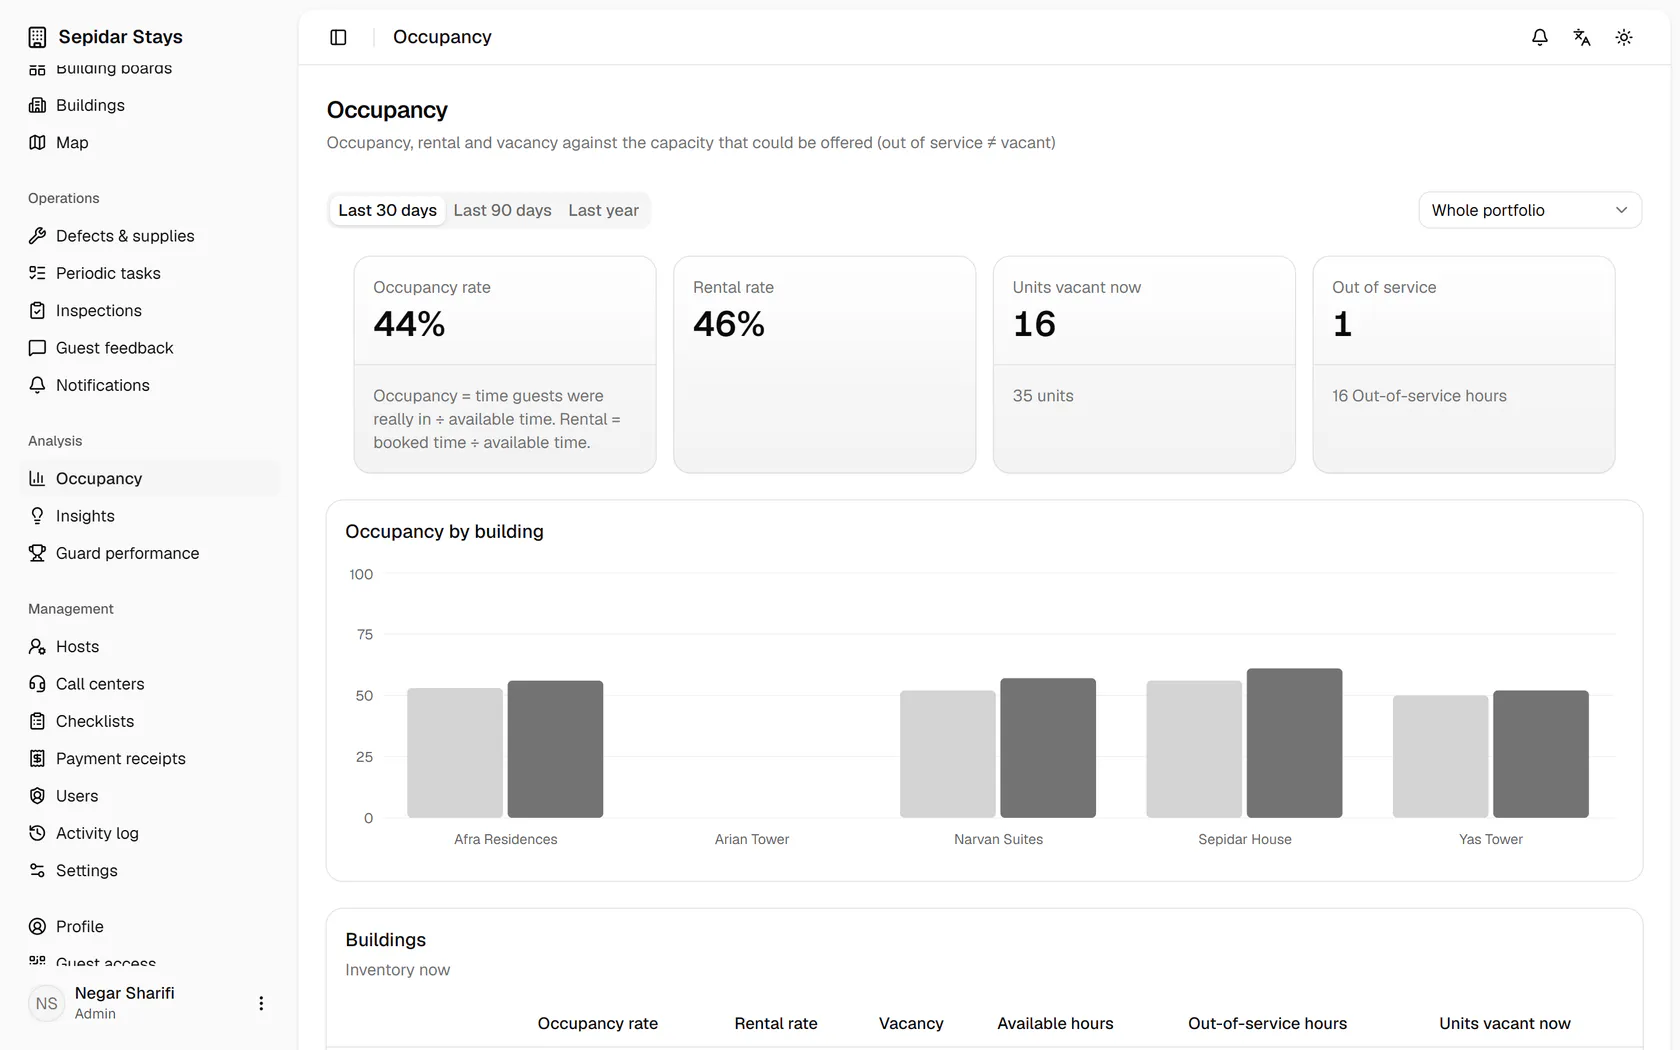
Task: Click 'Vacancy' column header
Action: [x=911, y=1023]
